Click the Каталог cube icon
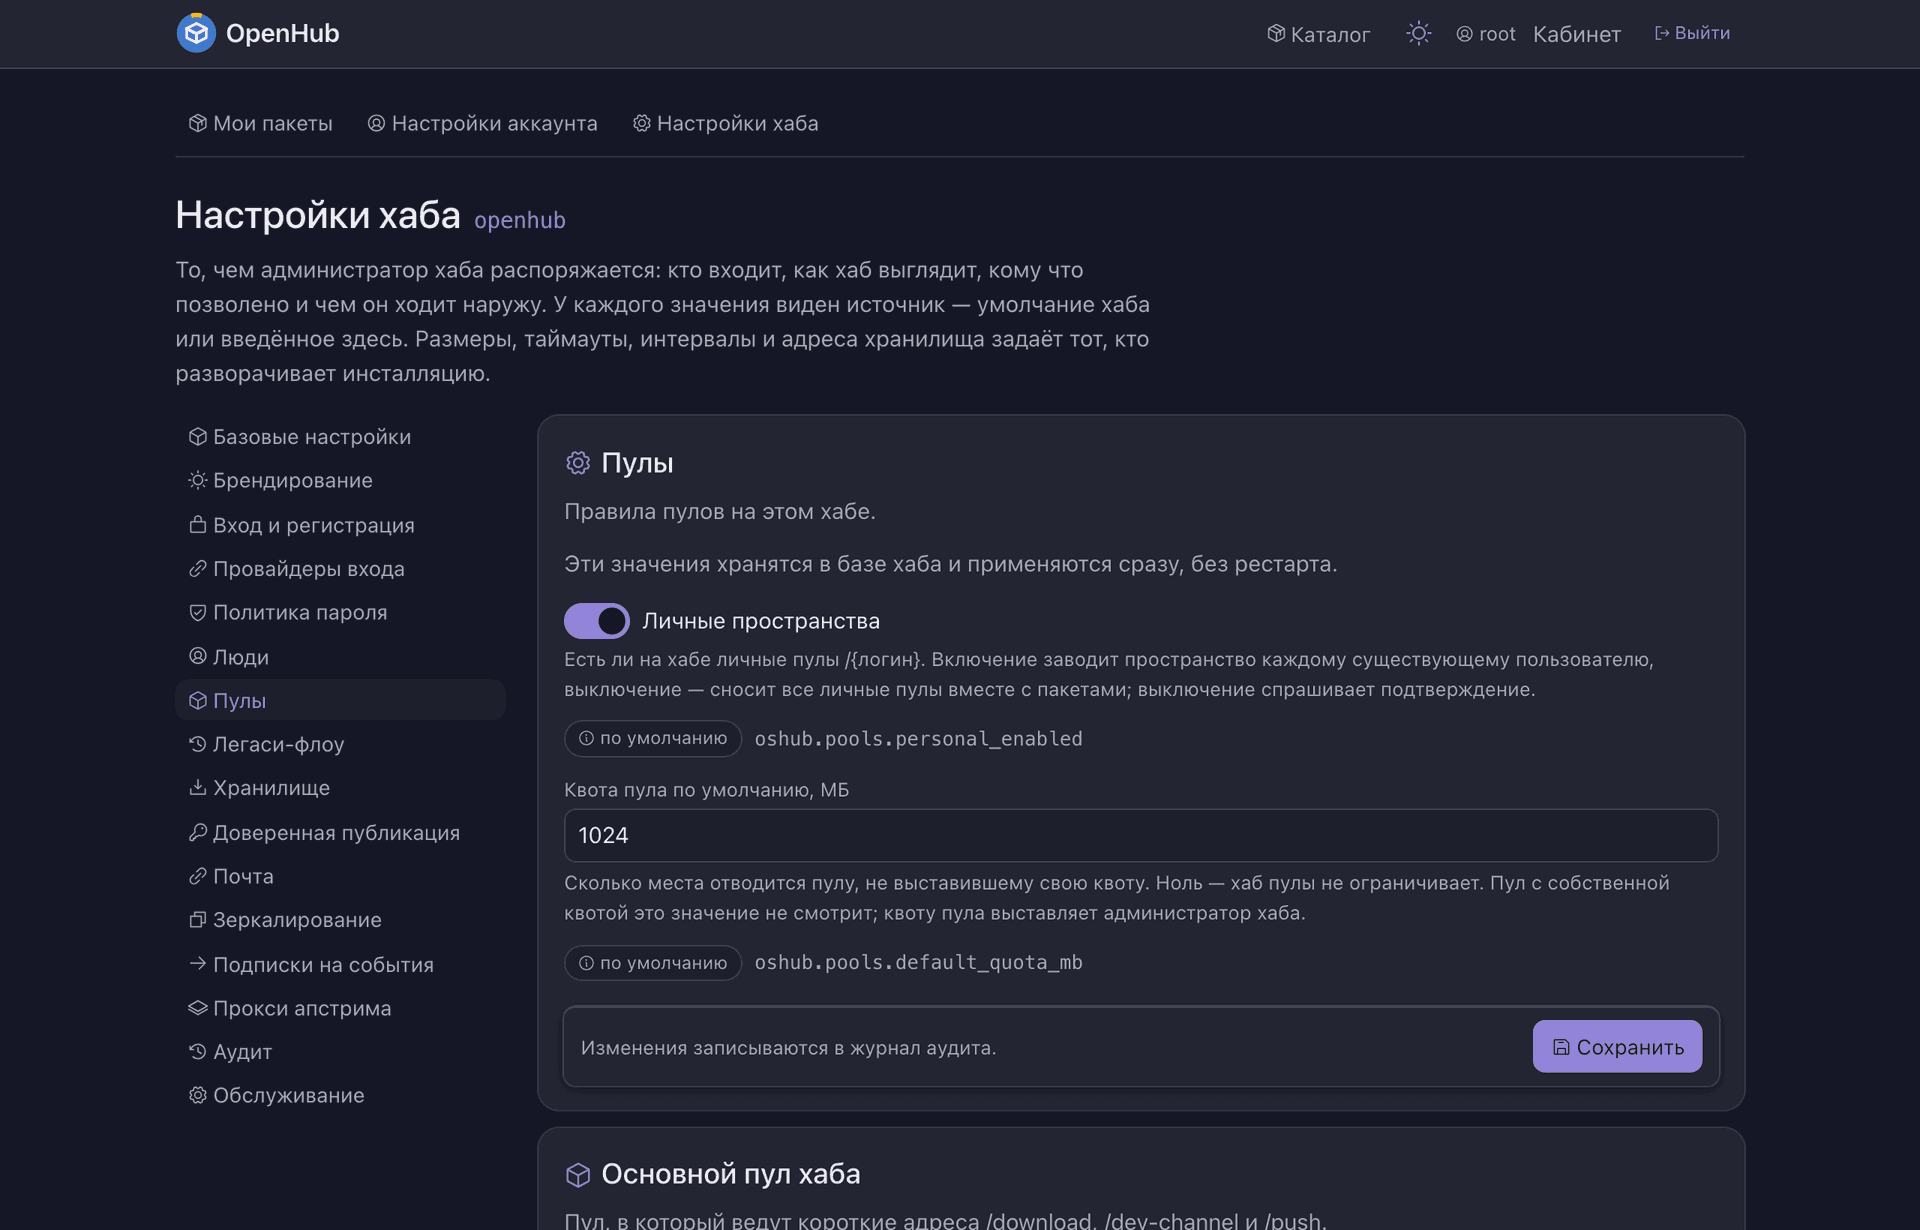Image resolution: width=1920 pixels, height=1230 pixels. pyautogui.click(x=1276, y=34)
